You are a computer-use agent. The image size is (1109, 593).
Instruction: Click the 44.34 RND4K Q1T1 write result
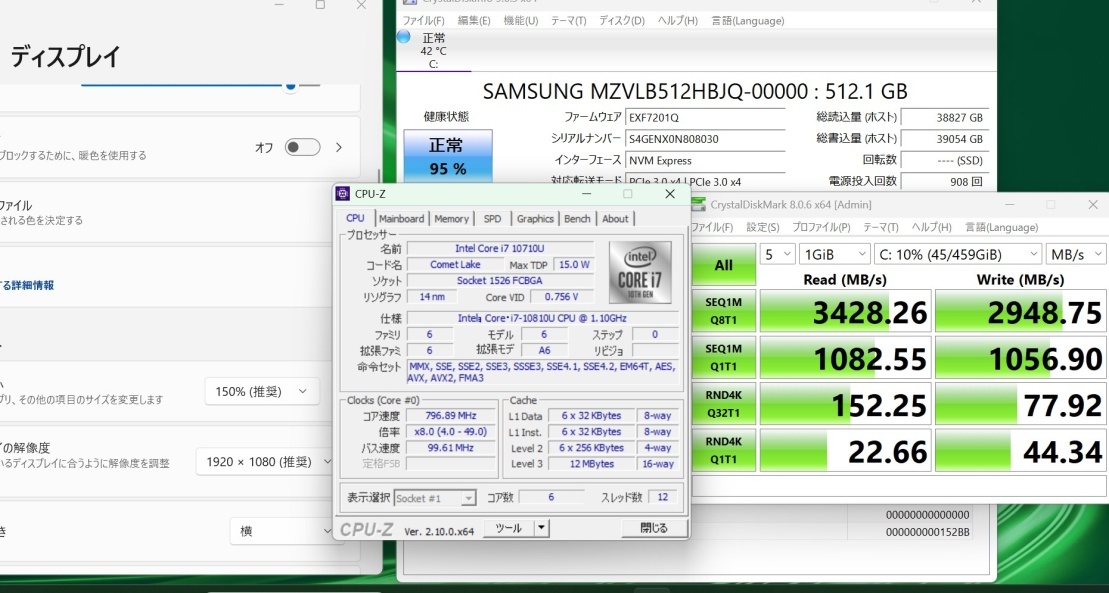[x=1020, y=451]
